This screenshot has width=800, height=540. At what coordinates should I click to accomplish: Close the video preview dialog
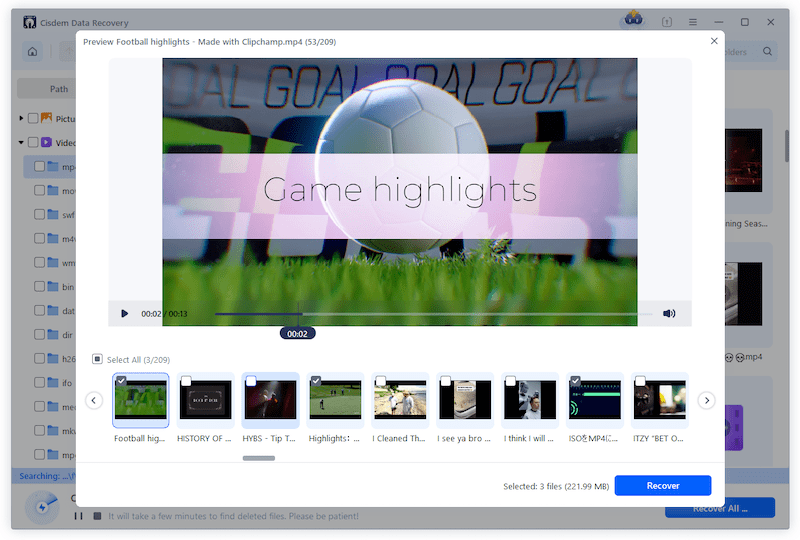point(713,41)
